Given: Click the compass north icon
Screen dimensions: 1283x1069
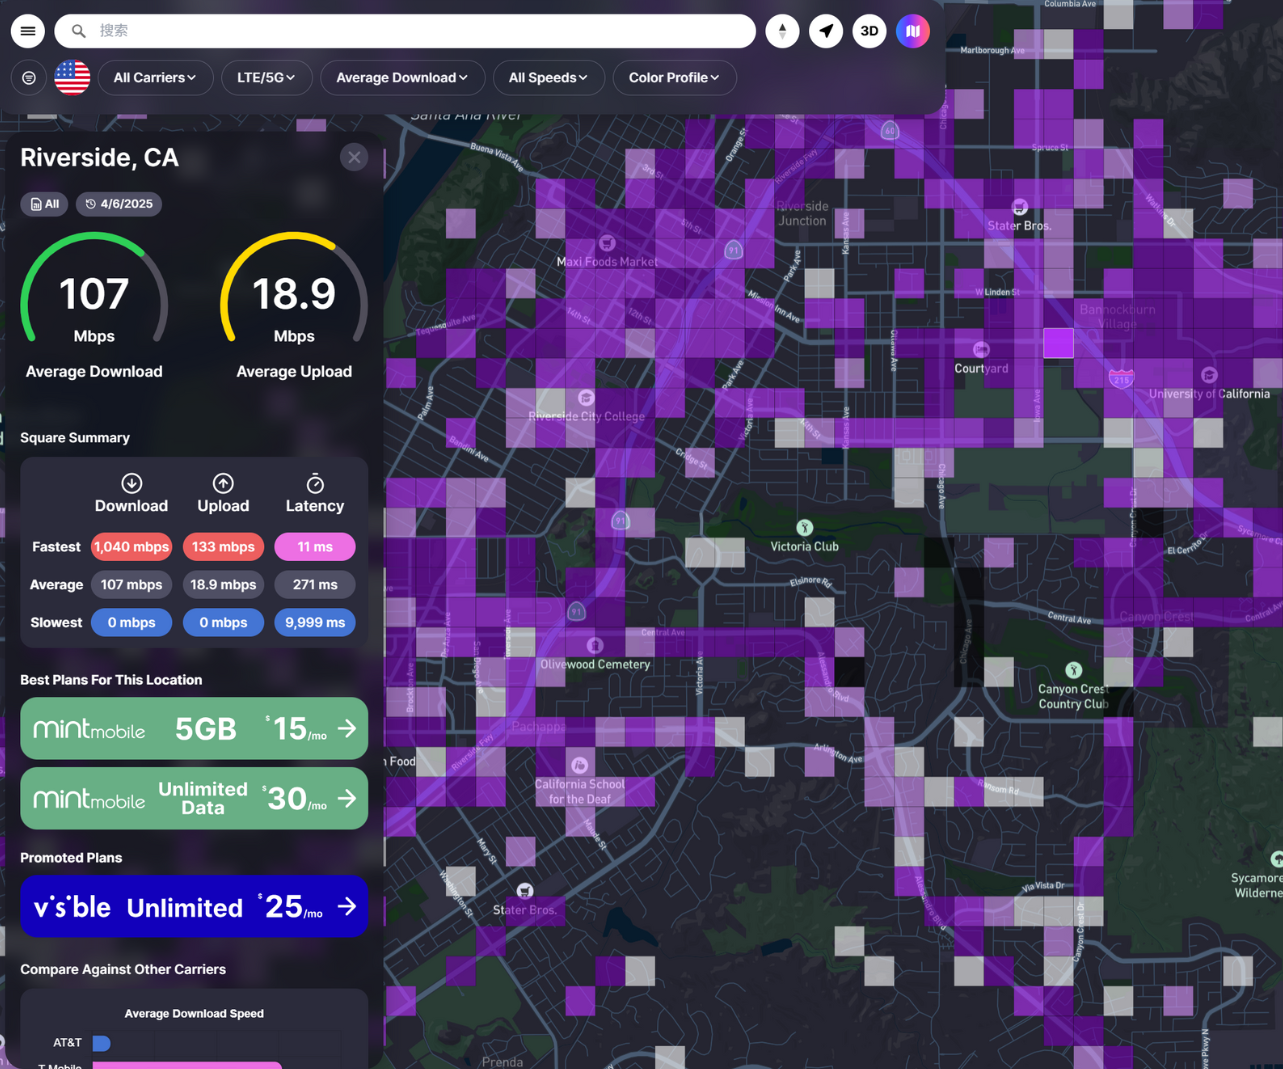Looking at the screenshot, I should point(782,31).
